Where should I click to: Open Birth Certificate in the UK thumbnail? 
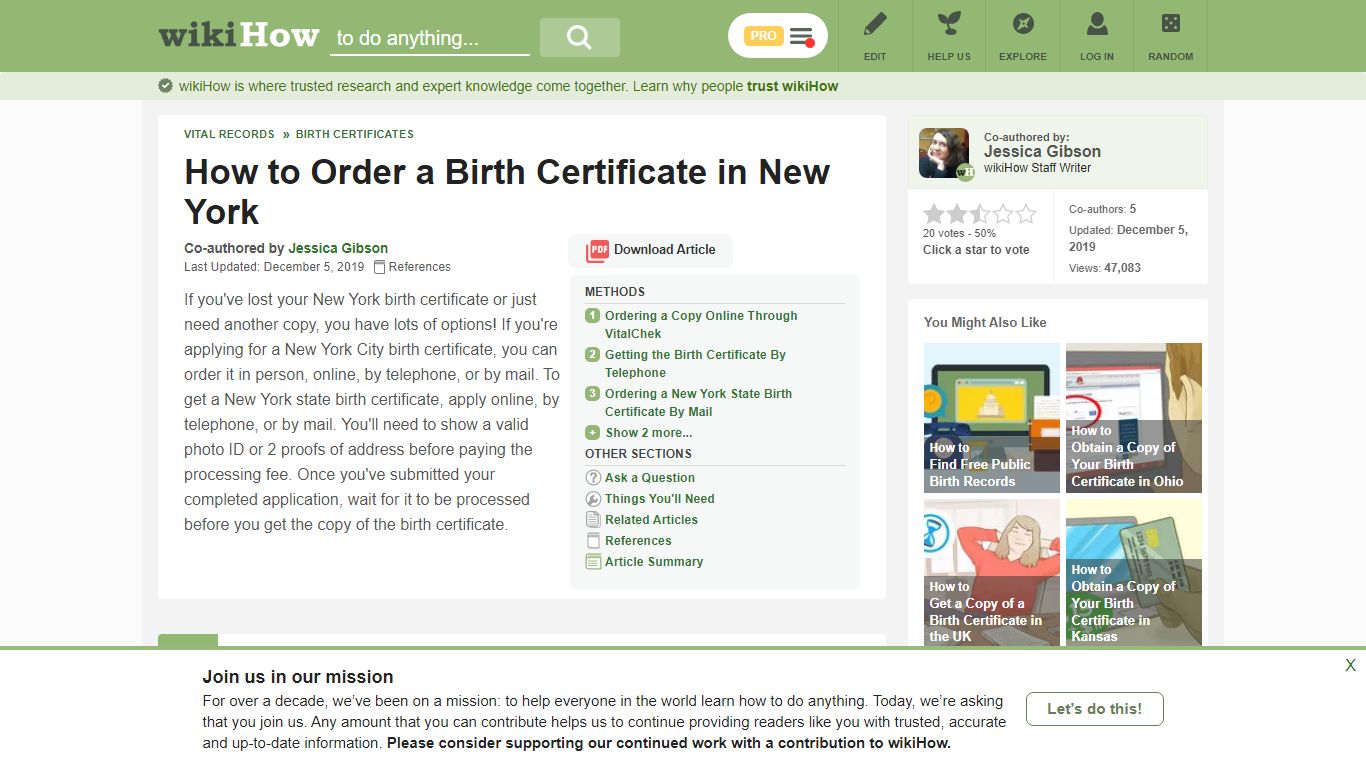pos(992,574)
